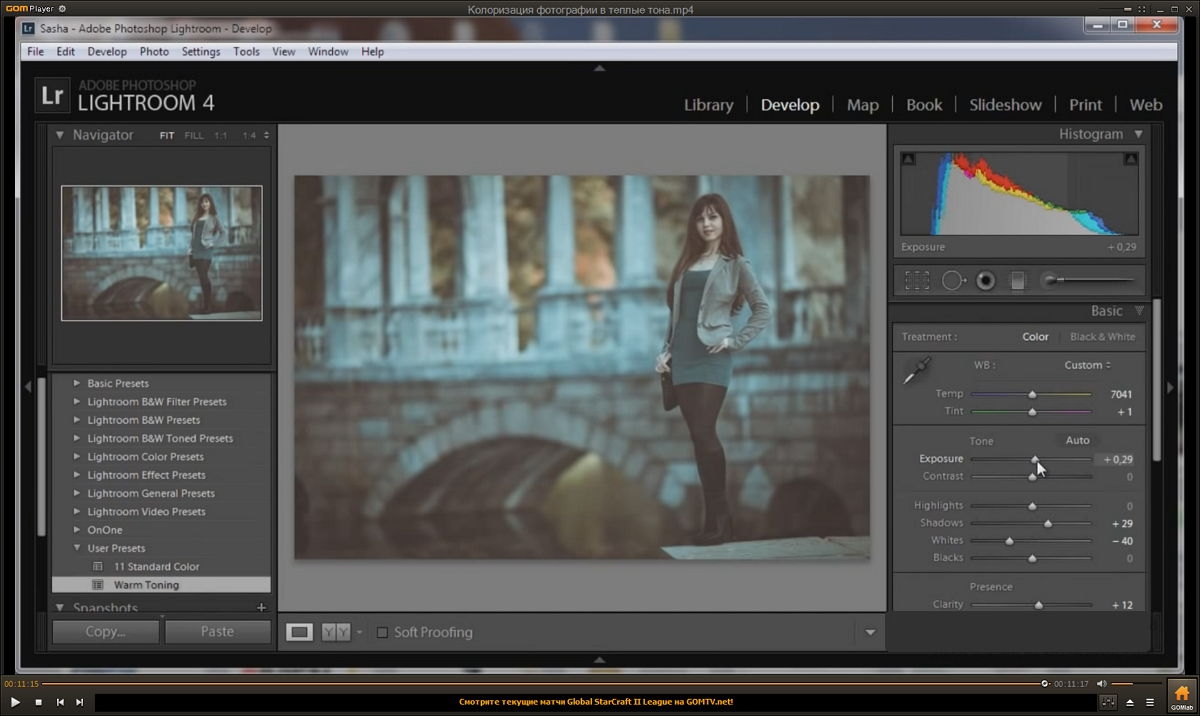Open the WB Custom dropdown

point(1087,365)
